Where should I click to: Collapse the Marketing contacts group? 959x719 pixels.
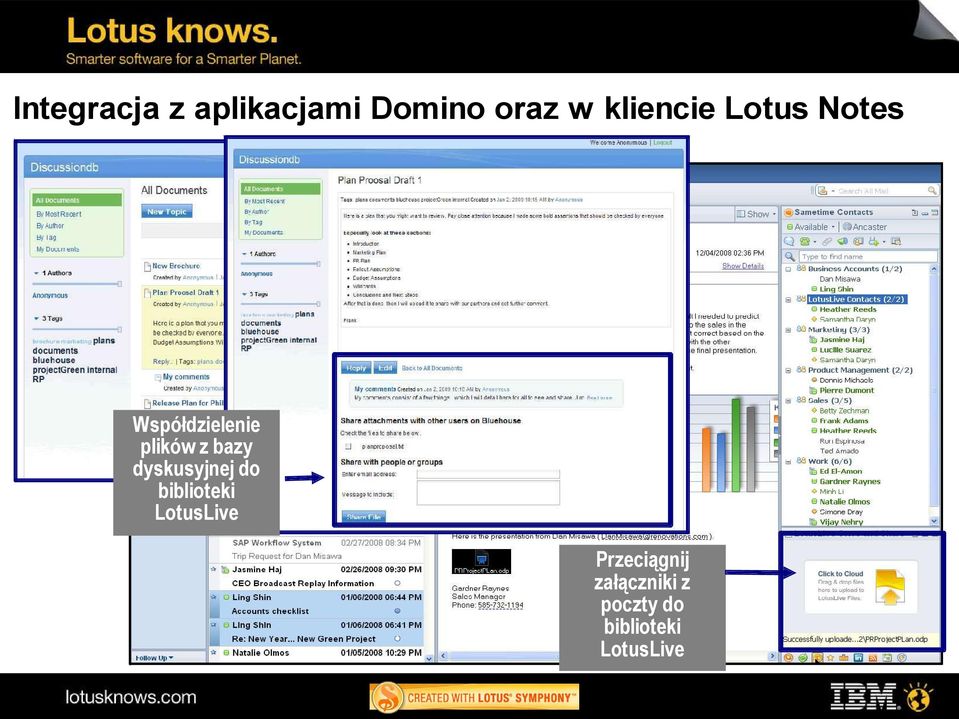tap(788, 330)
